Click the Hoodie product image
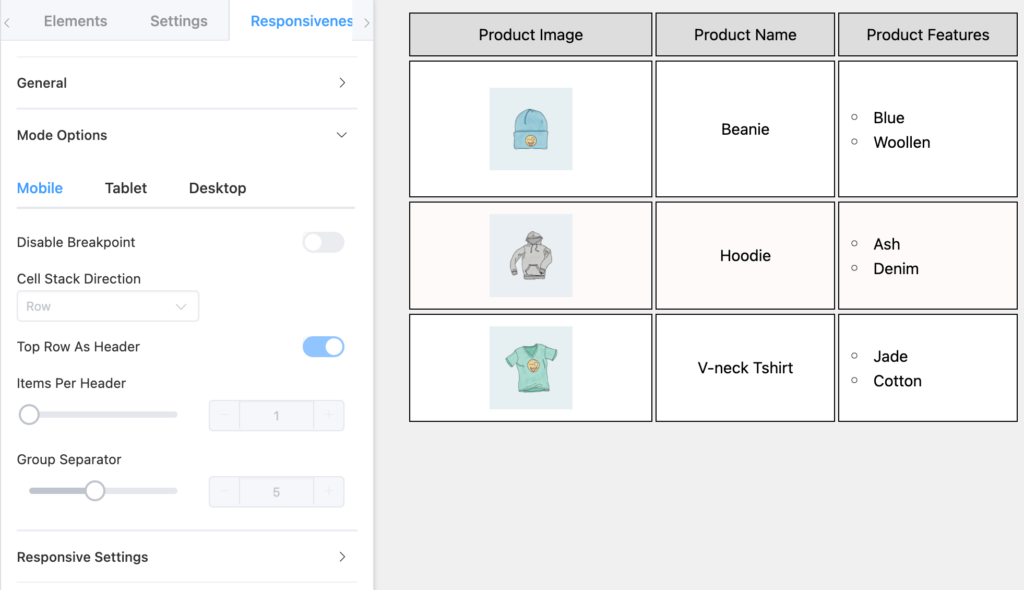The width and height of the screenshot is (1024, 590). coord(531,255)
